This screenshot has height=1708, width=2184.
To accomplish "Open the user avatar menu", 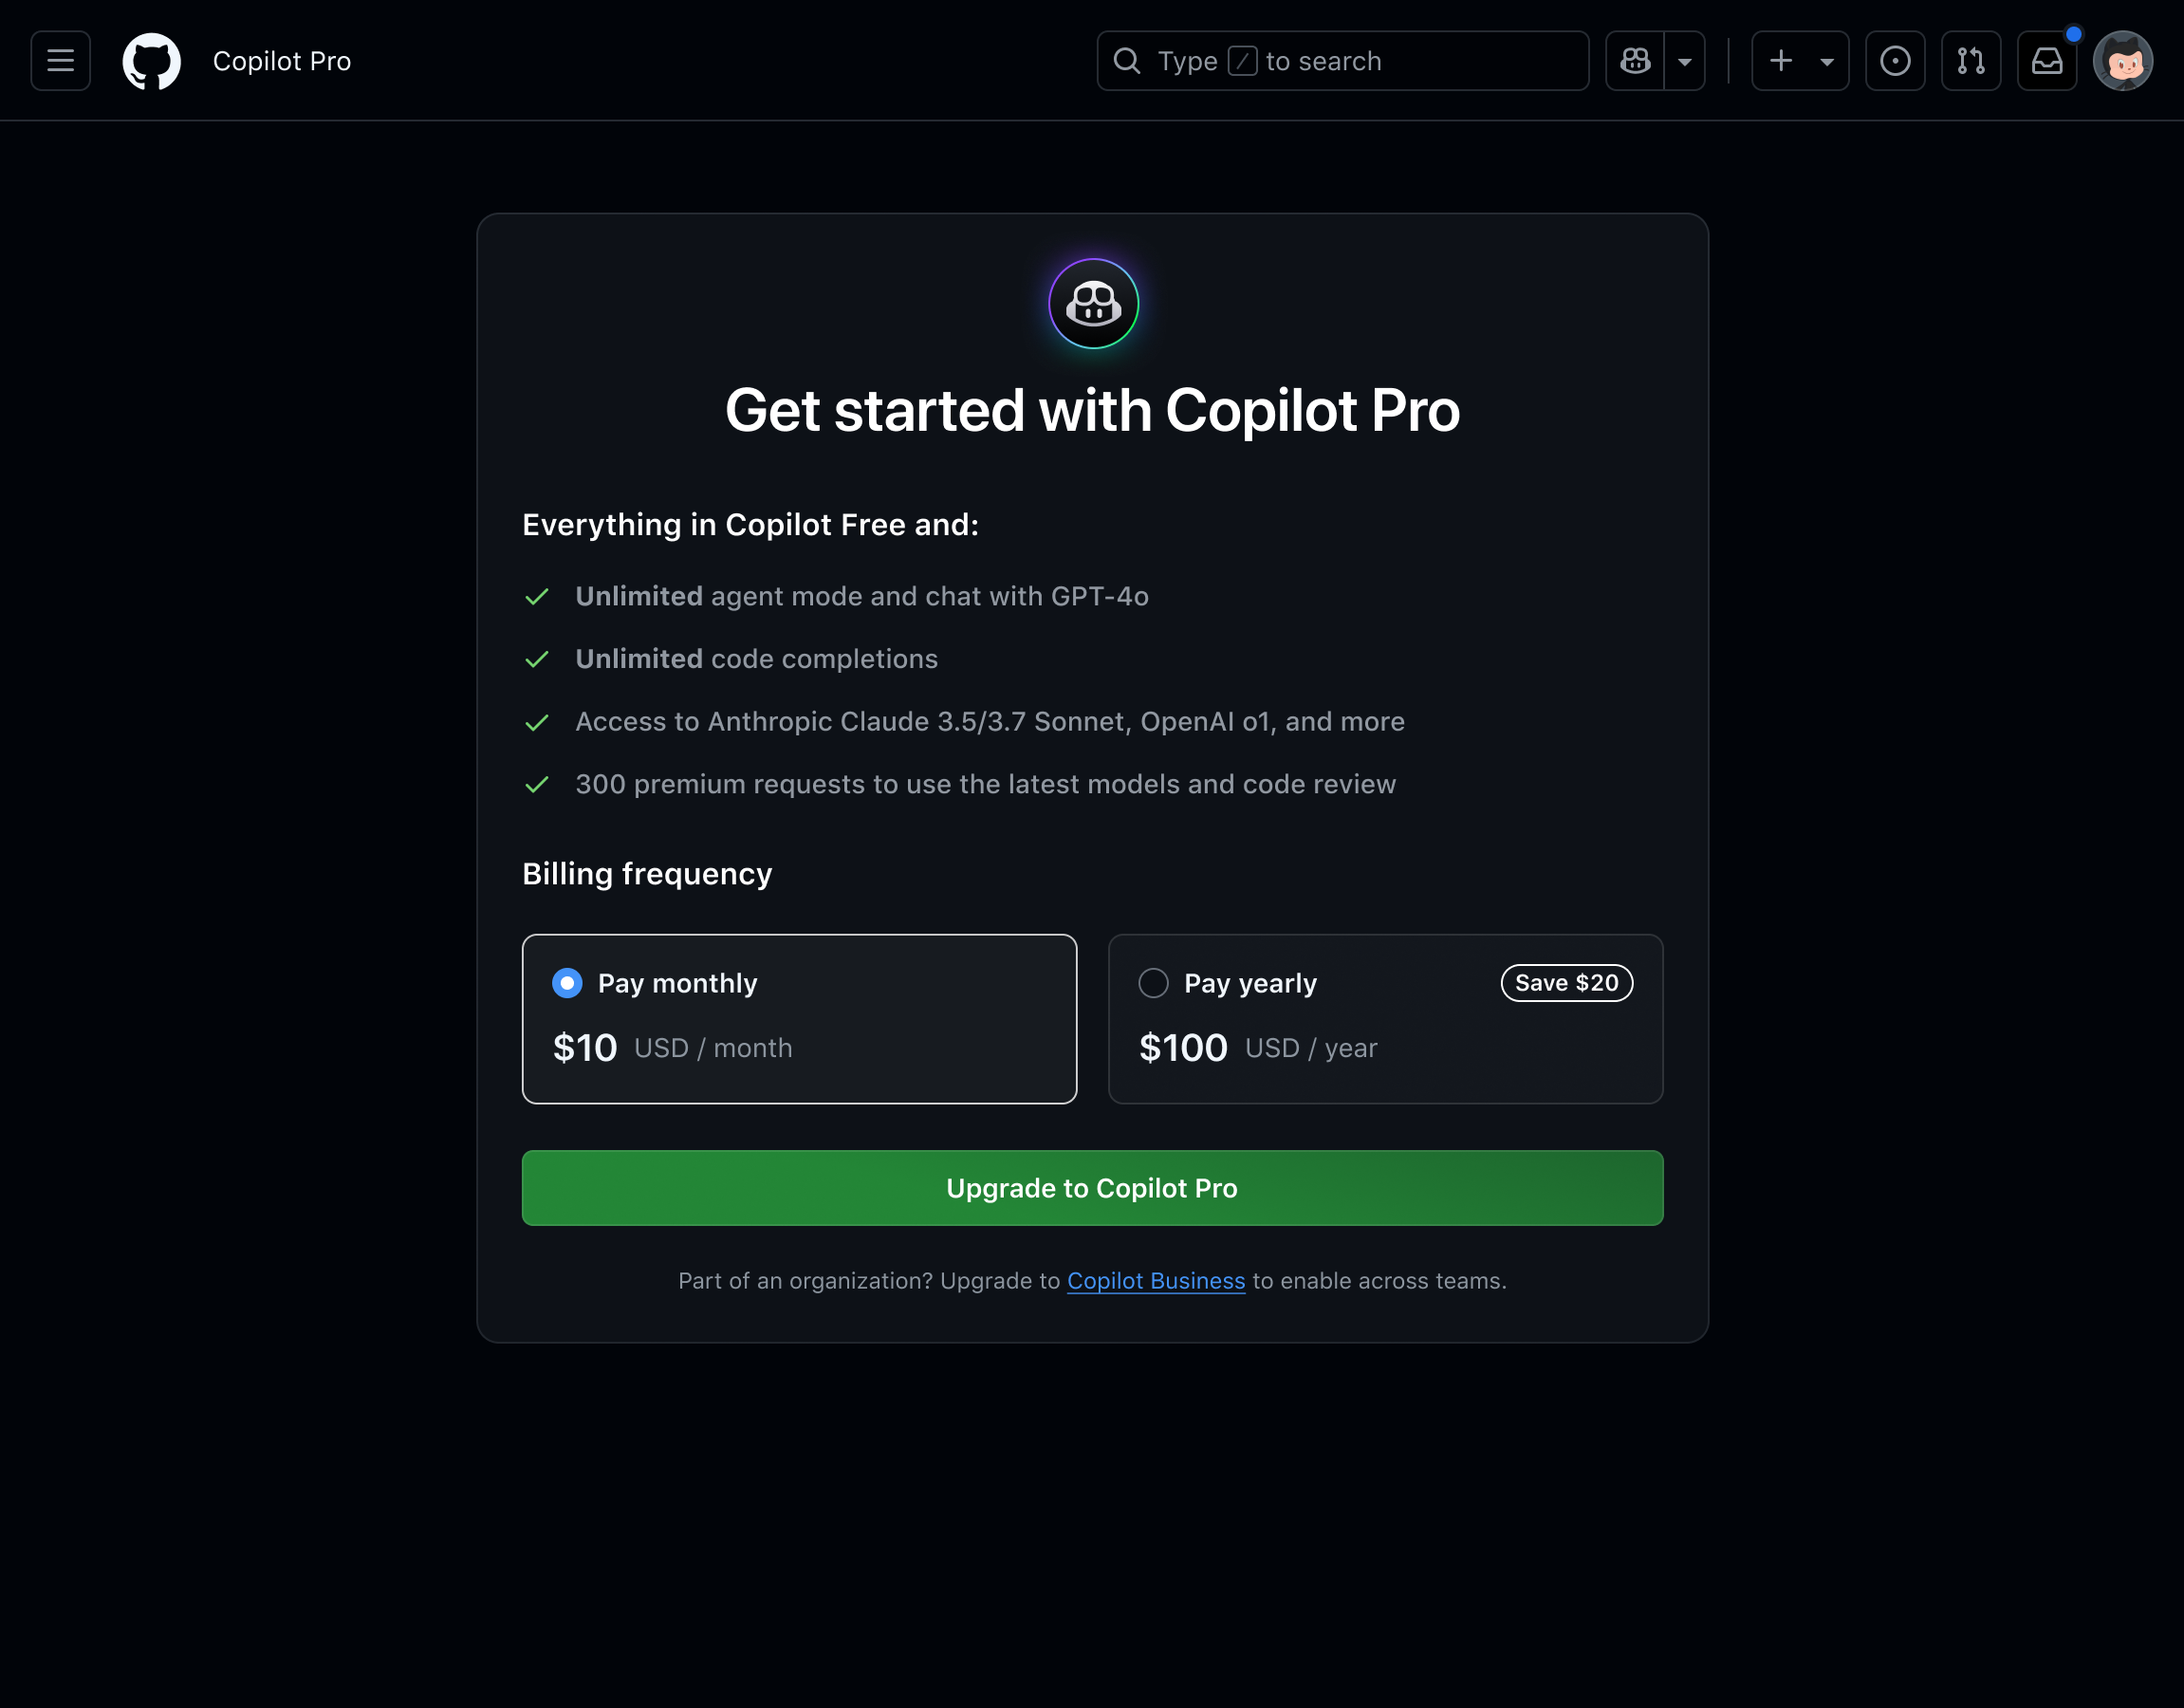I will (2122, 61).
